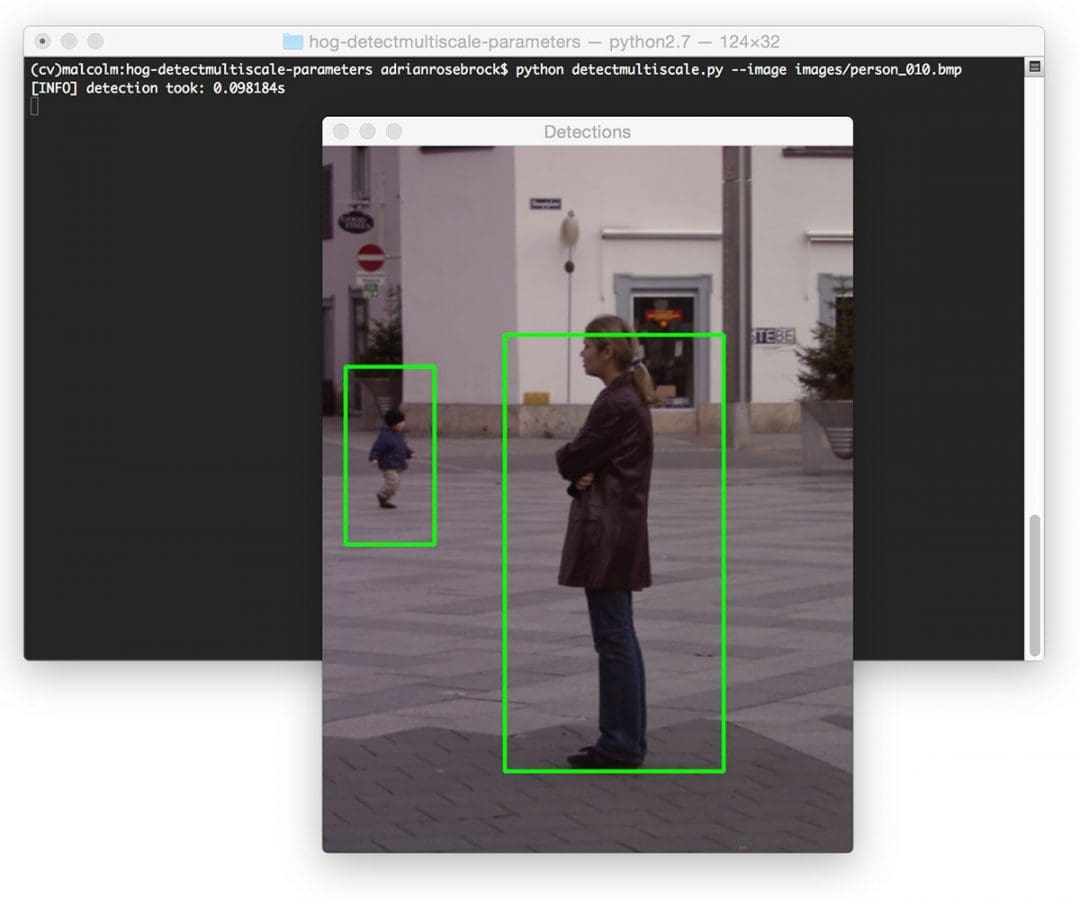
Task: Click the terminal cursor on the empty prompt line
Action: coord(35,106)
